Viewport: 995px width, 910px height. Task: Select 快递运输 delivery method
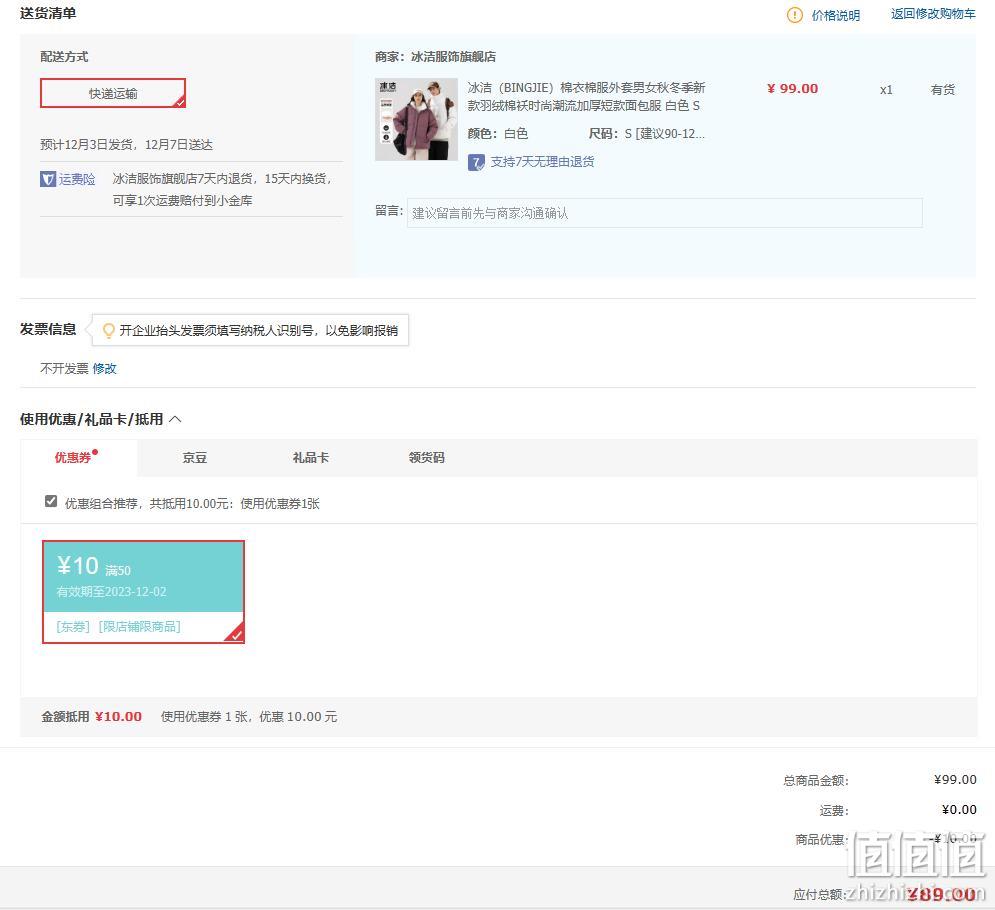[113, 93]
